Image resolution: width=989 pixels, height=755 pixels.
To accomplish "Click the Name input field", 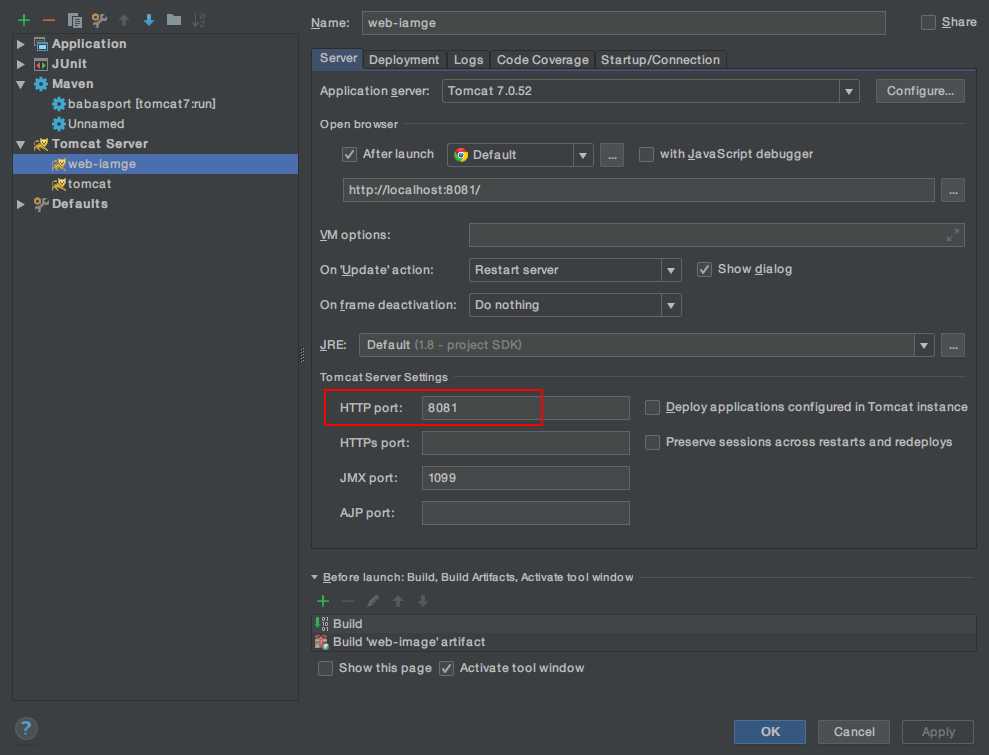I will [x=623, y=23].
